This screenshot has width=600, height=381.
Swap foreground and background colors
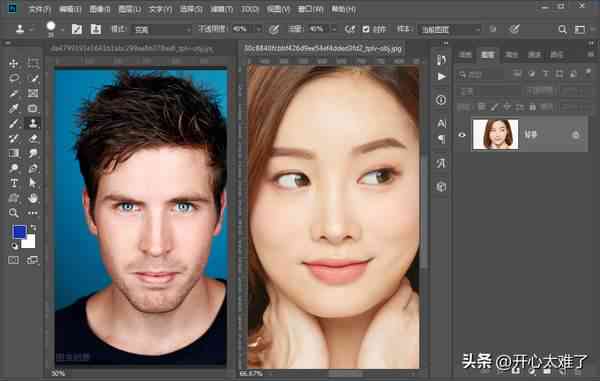tap(33, 228)
